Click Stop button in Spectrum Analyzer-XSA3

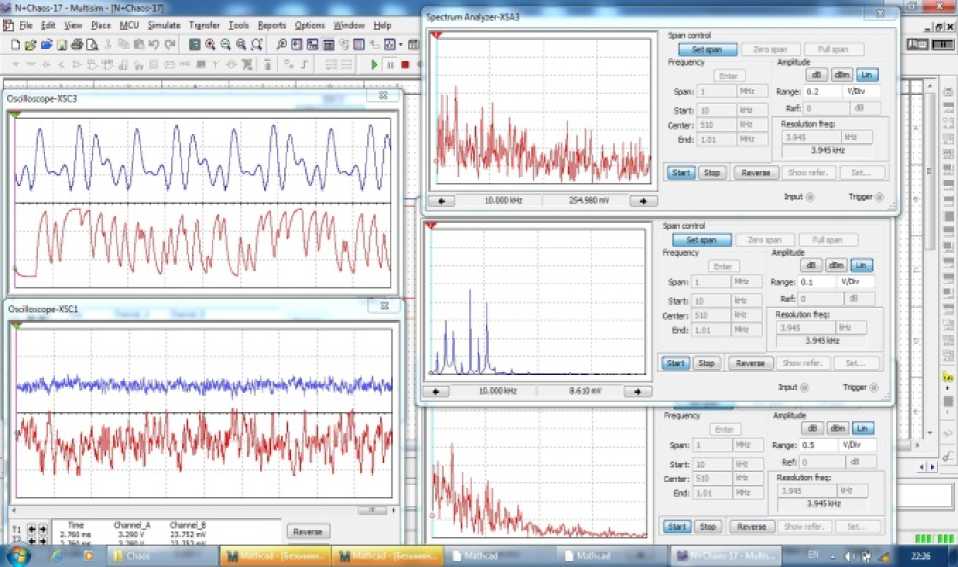[711, 172]
